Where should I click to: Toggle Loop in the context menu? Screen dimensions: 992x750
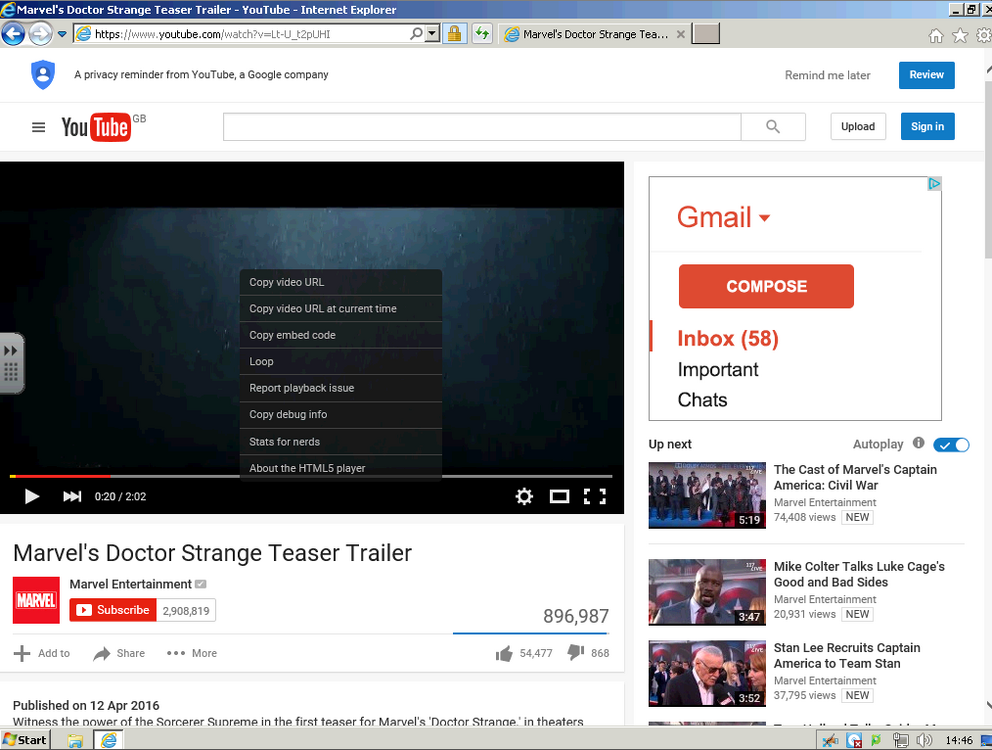[340, 361]
